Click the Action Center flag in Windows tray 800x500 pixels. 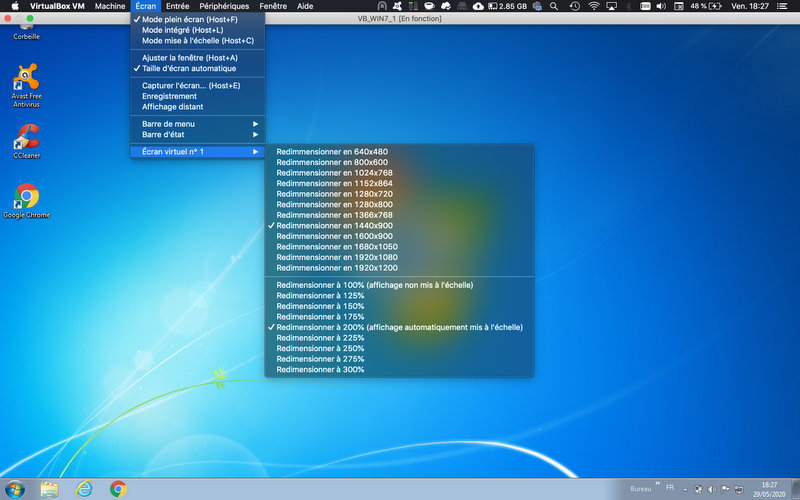725,489
